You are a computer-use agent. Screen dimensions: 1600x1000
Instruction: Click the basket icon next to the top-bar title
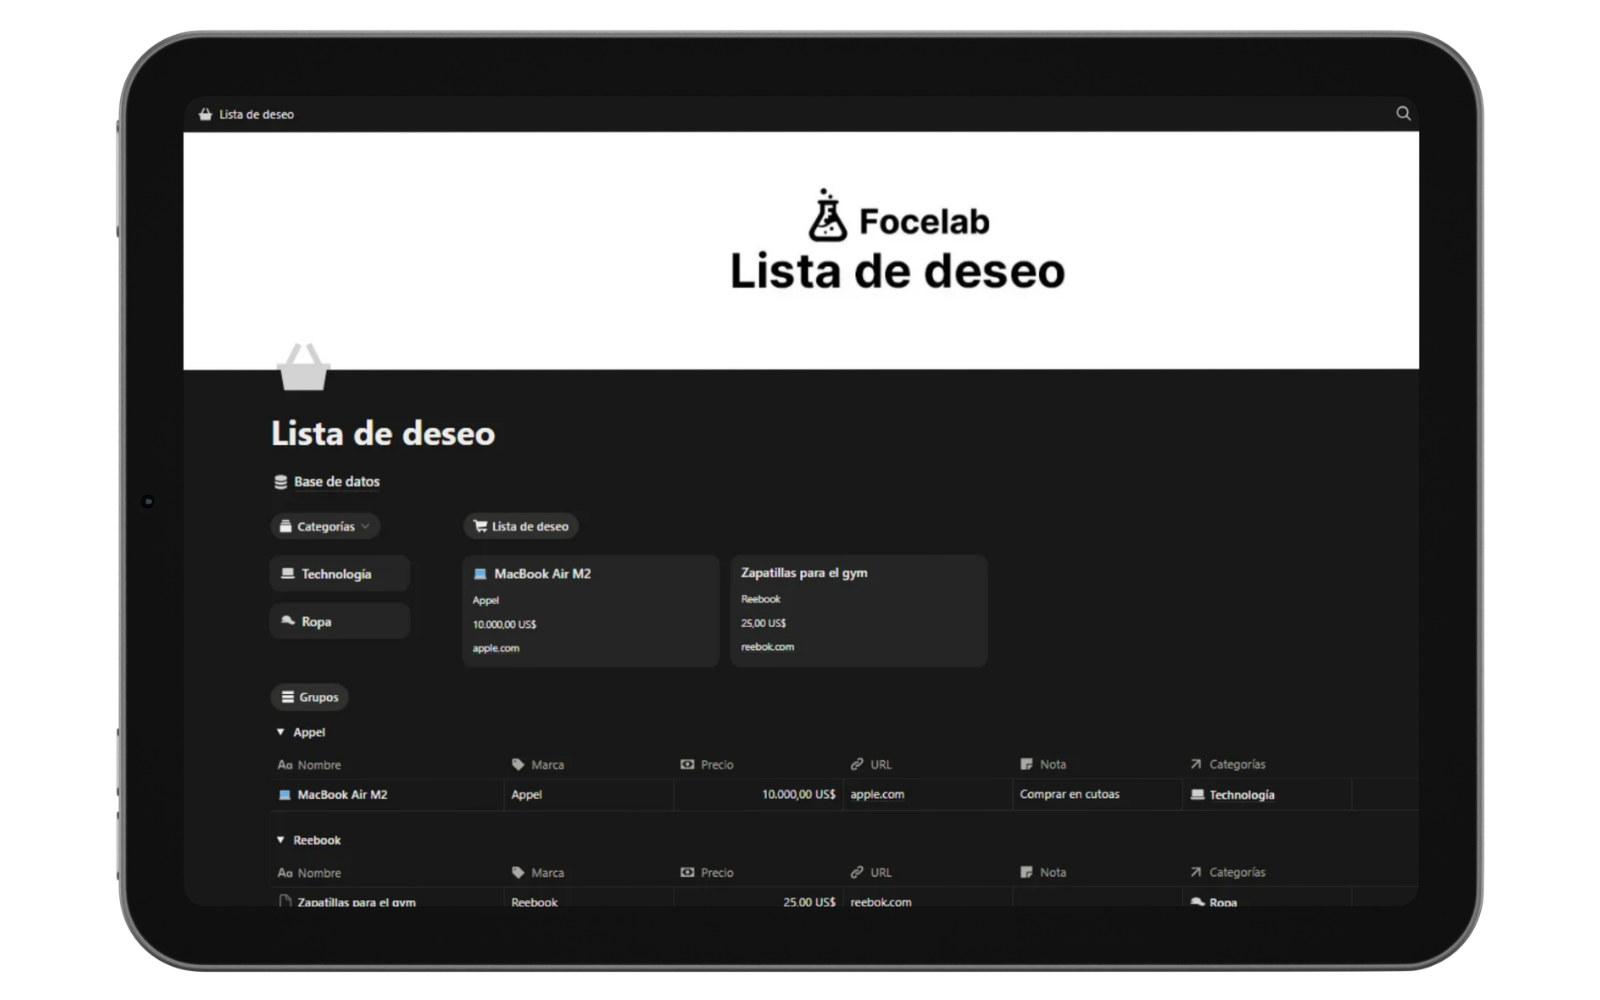click(x=205, y=114)
